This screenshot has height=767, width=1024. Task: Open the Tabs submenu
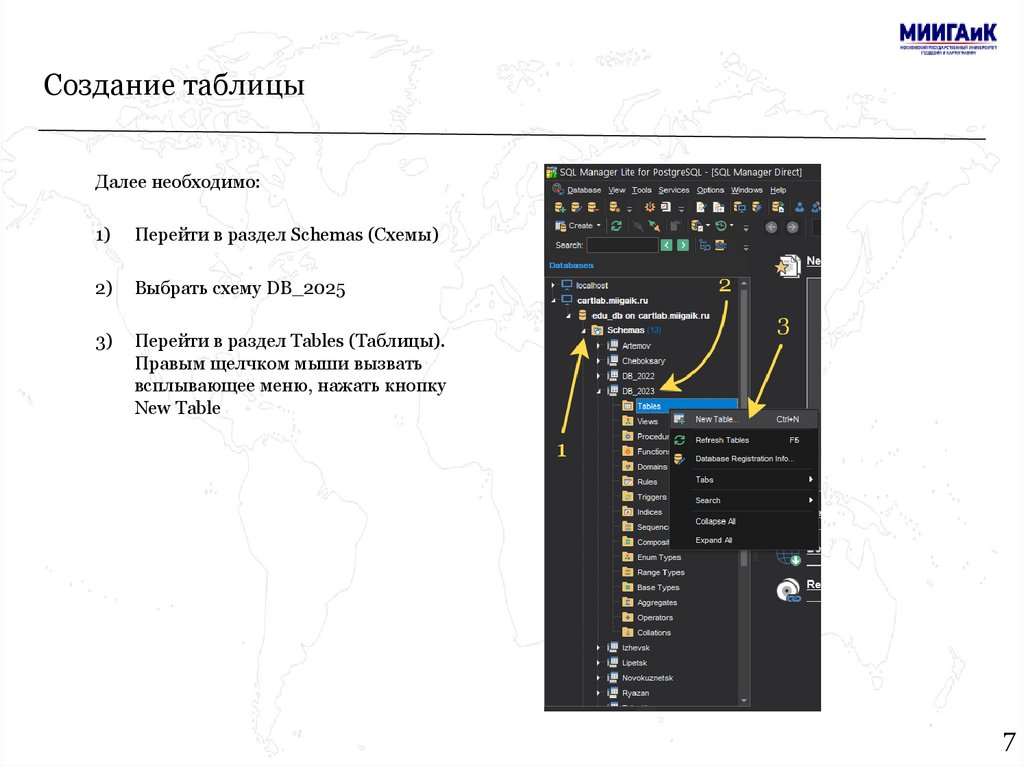[744, 480]
